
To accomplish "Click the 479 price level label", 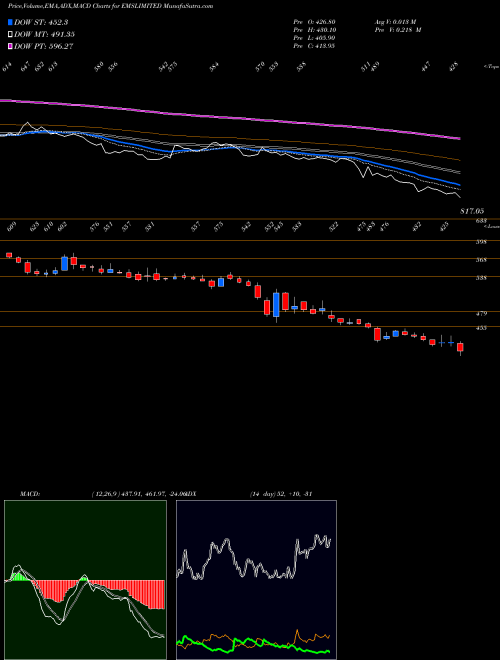I will pos(481,314).
